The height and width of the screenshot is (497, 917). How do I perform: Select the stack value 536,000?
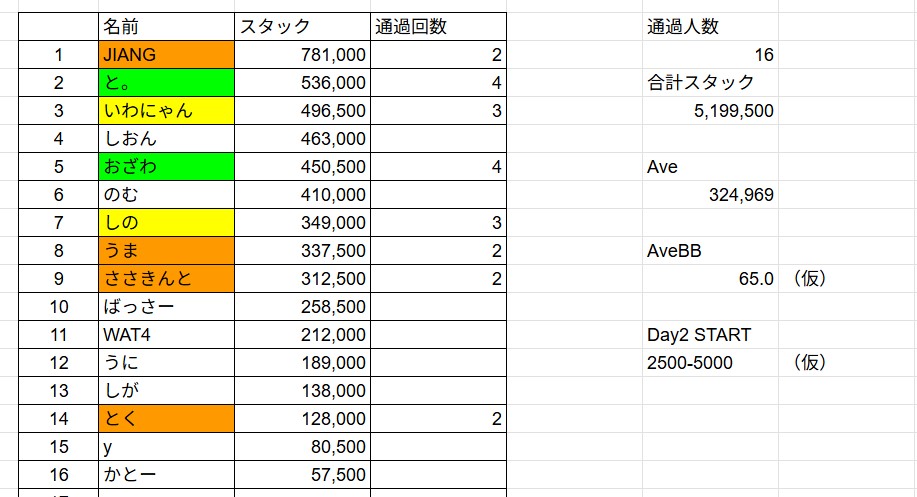pos(302,82)
